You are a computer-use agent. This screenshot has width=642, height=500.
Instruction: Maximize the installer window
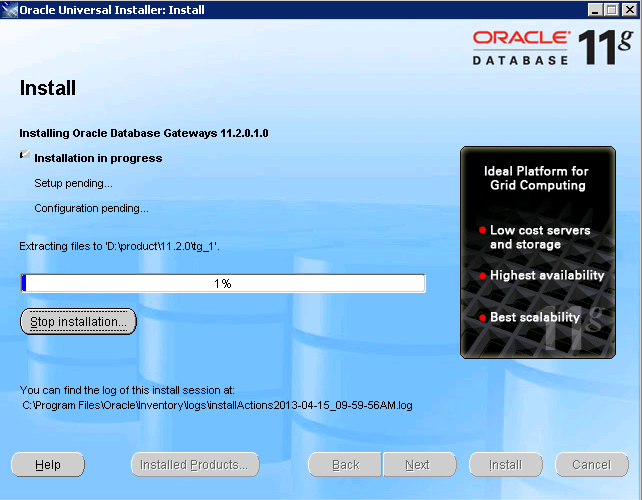[612, 10]
